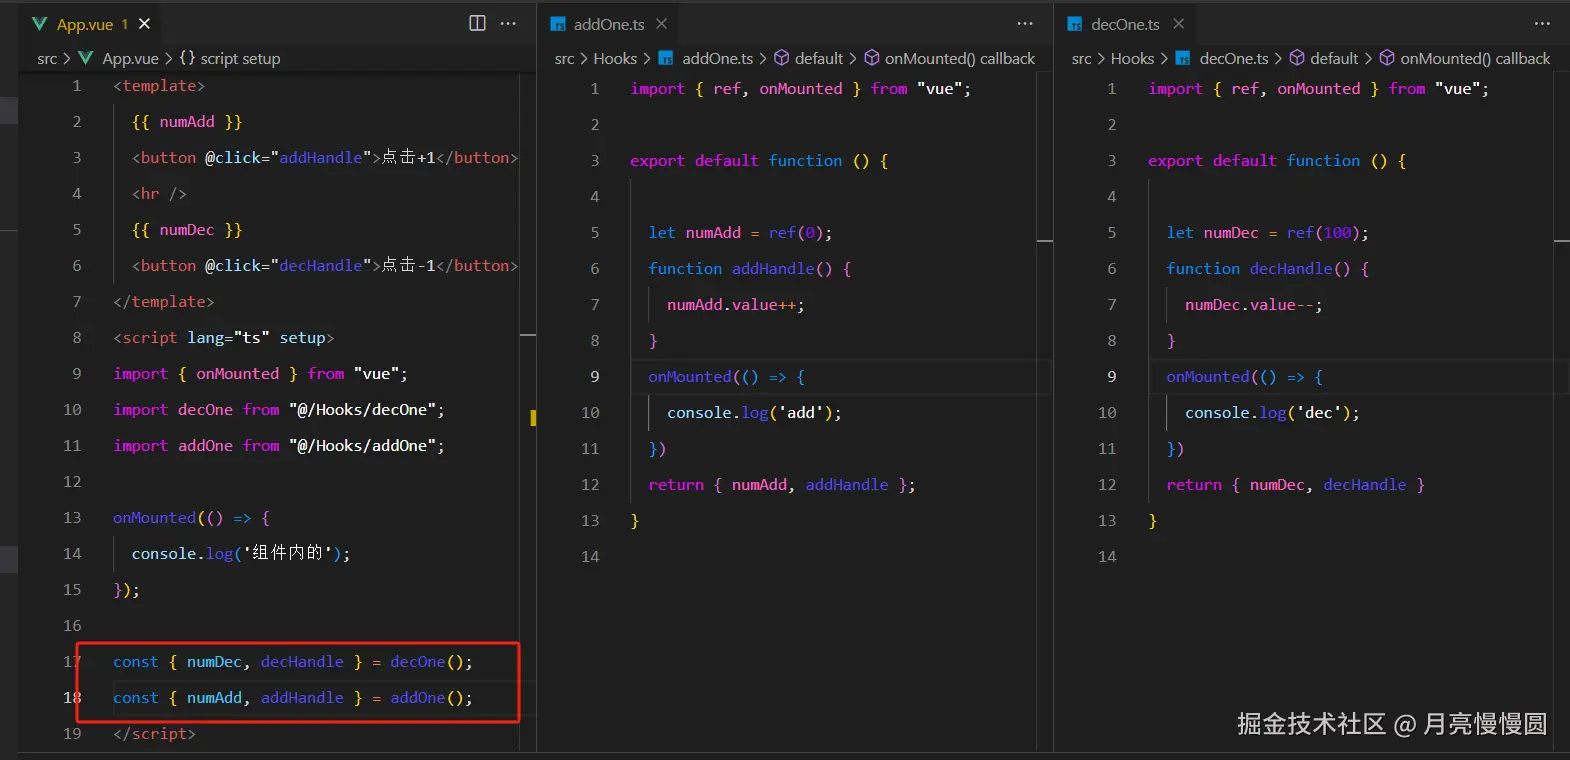Click '</template>' closing tag
This screenshot has height=760, width=1570.
(164, 302)
